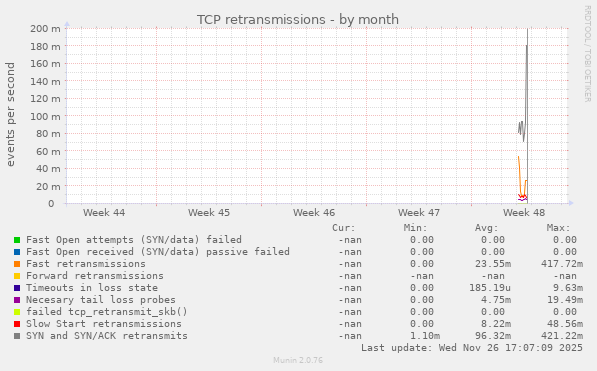597x371 pixels.
Task: Click the 'Week 48' axis label
Action: point(524,213)
